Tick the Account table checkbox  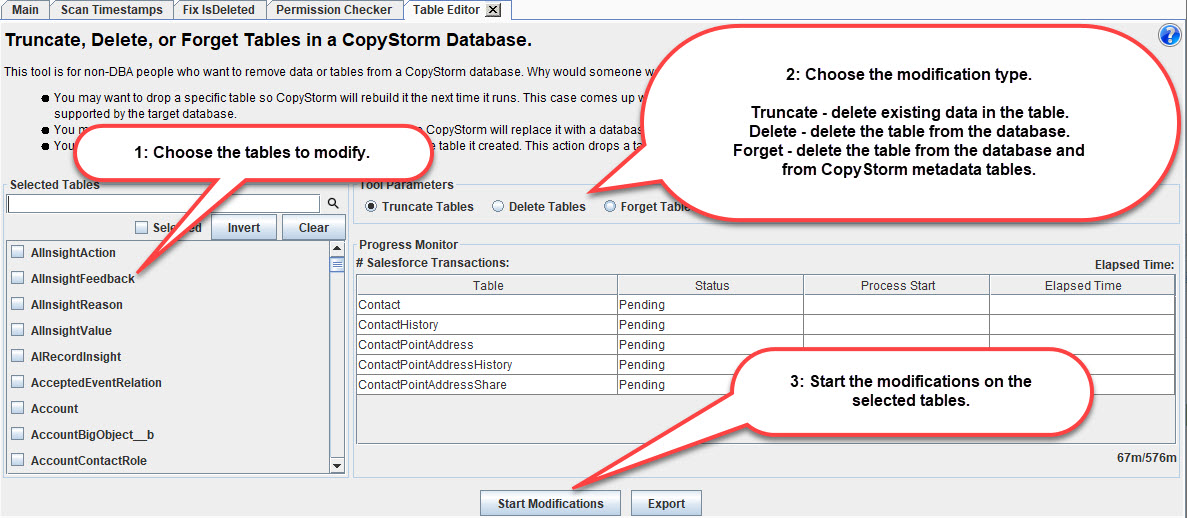tap(17, 408)
